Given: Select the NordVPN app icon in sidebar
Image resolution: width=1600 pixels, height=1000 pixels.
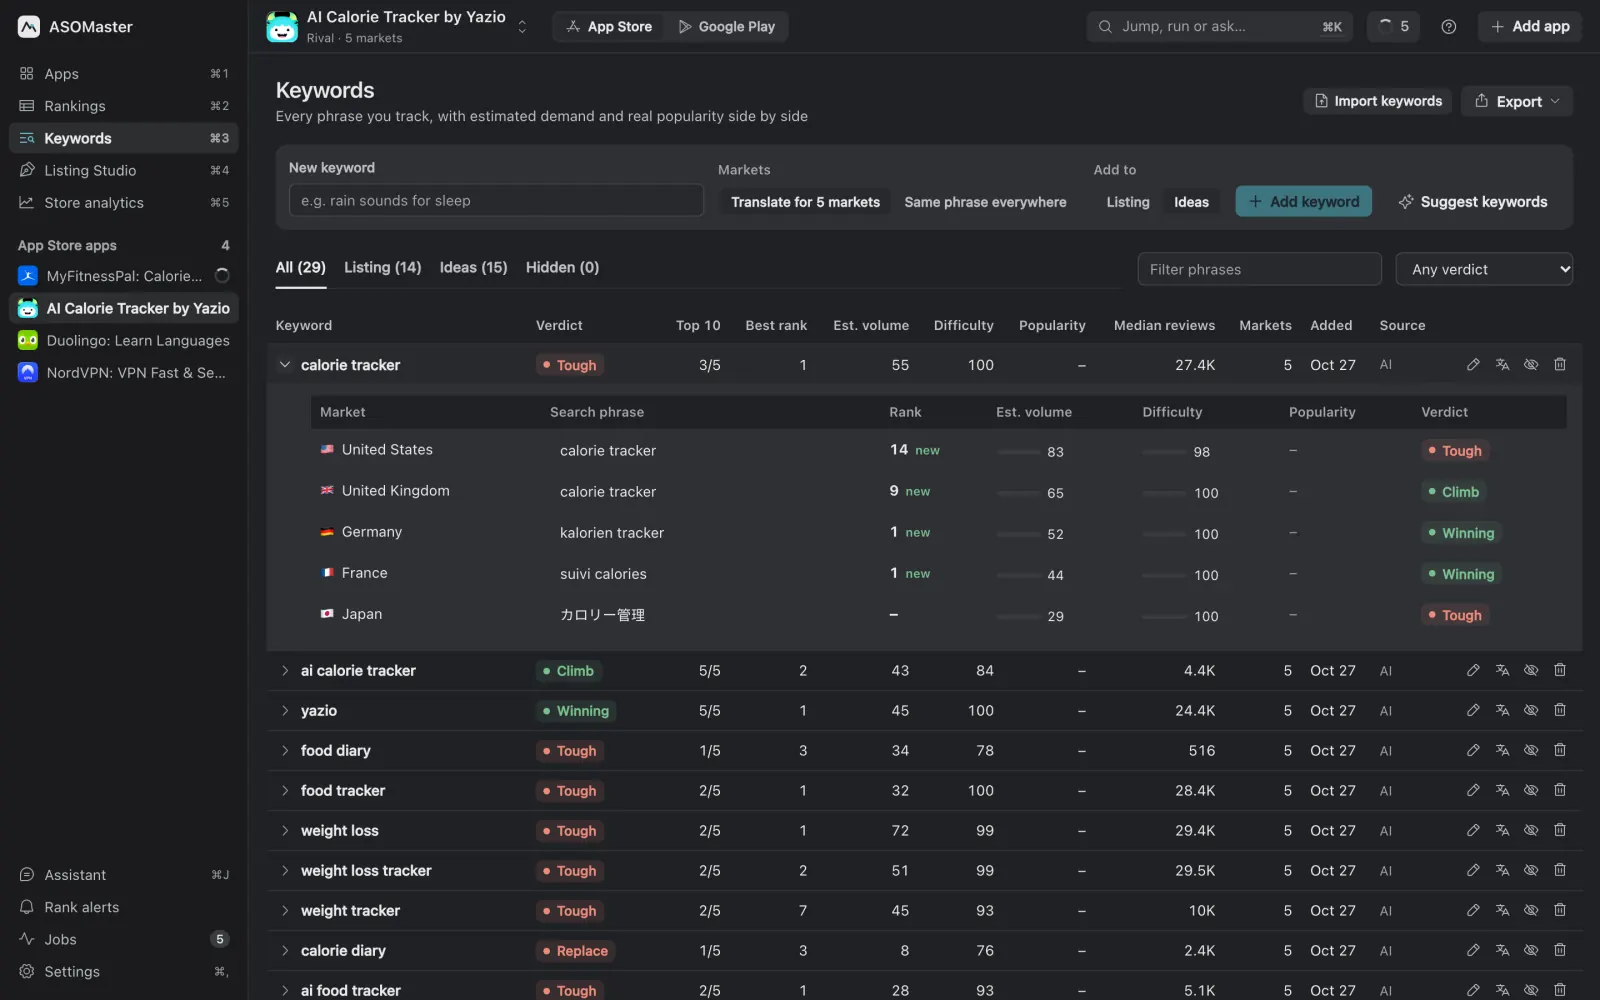Looking at the screenshot, I should tap(28, 373).
